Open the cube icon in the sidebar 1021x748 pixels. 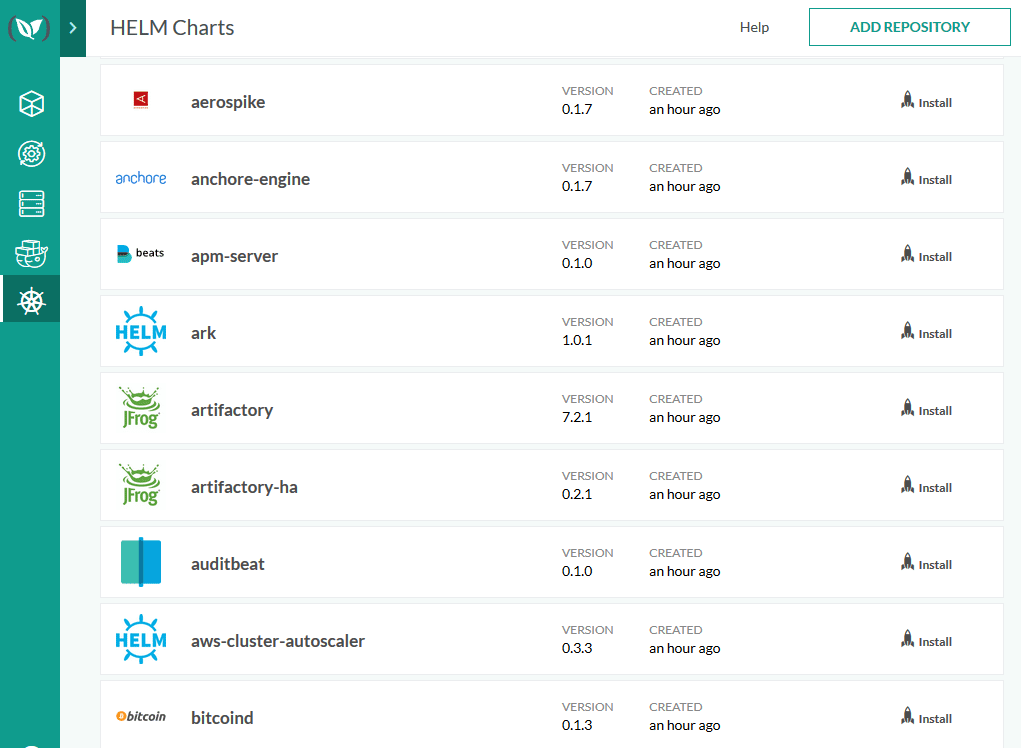[32, 103]
